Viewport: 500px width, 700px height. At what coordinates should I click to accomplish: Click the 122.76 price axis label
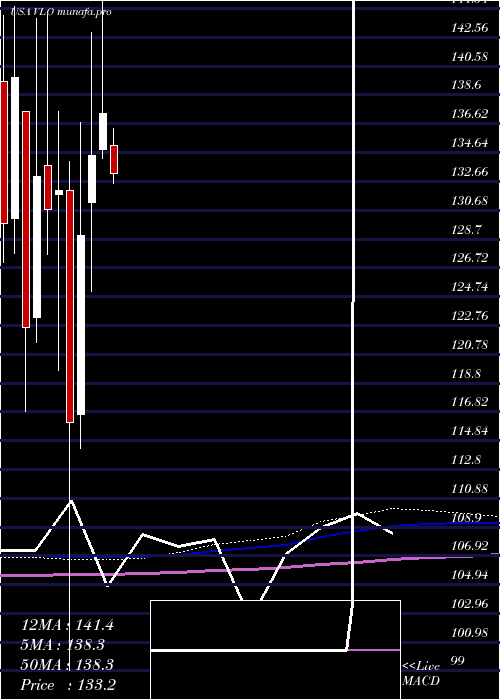click(x=470, y=316)
